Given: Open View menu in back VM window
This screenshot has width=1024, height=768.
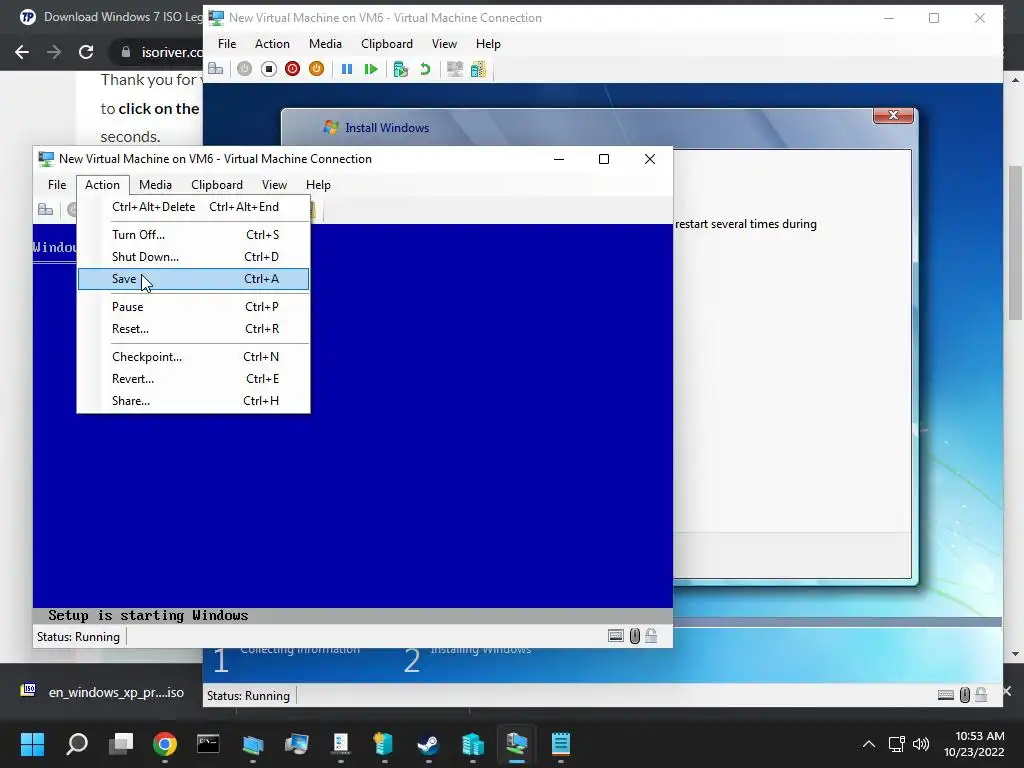Looking at the screenshot, I should click(x=444, y=44).
